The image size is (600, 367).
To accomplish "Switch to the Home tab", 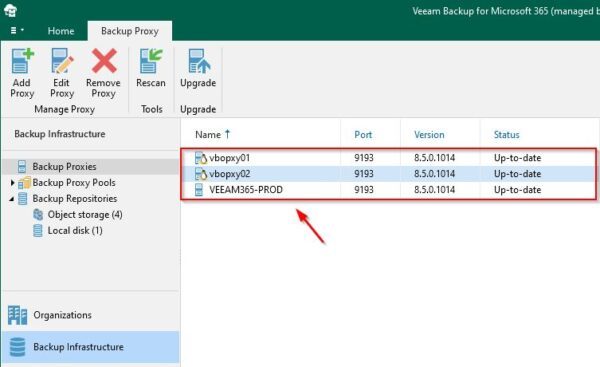I will coord(61,31).
